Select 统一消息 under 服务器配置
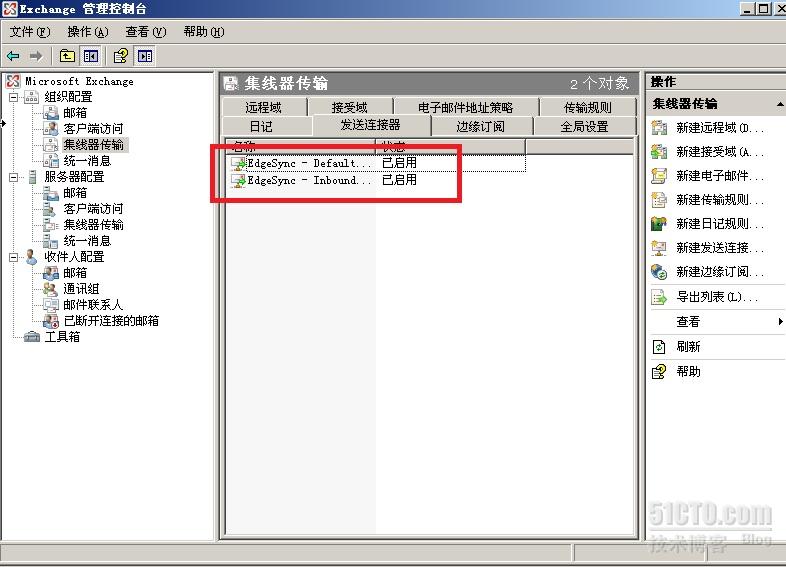 pos(87,241)
